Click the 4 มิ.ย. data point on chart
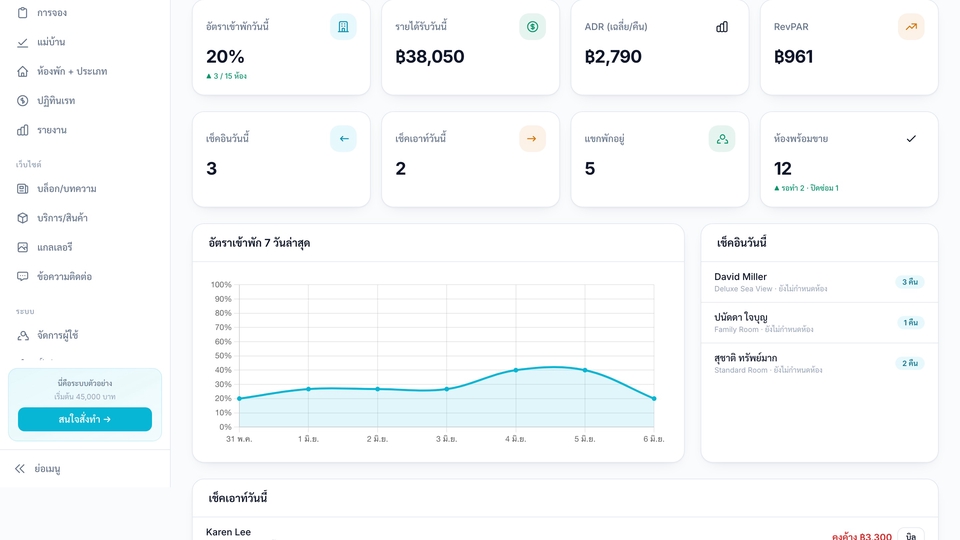This screenshot has width=960, height=540. [516, 370]
